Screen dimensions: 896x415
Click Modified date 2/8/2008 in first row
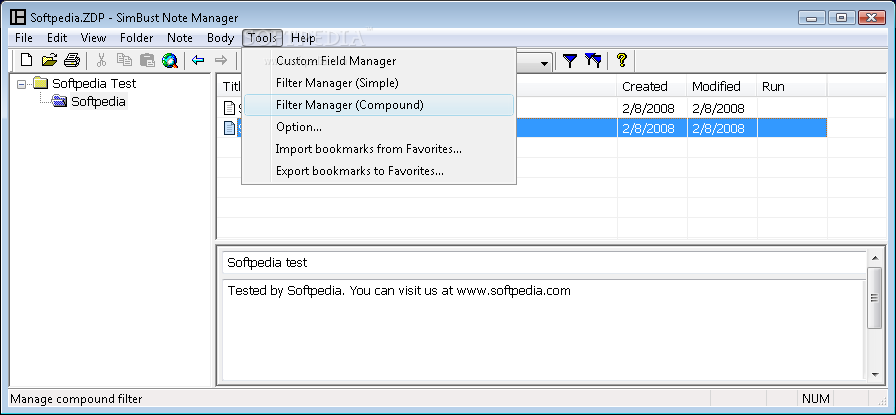pos(718,108)
